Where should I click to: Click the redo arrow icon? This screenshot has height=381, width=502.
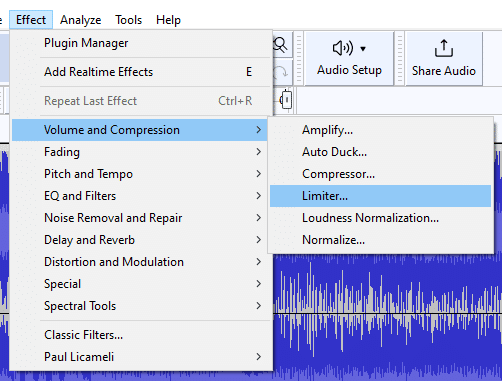point(280,72)
